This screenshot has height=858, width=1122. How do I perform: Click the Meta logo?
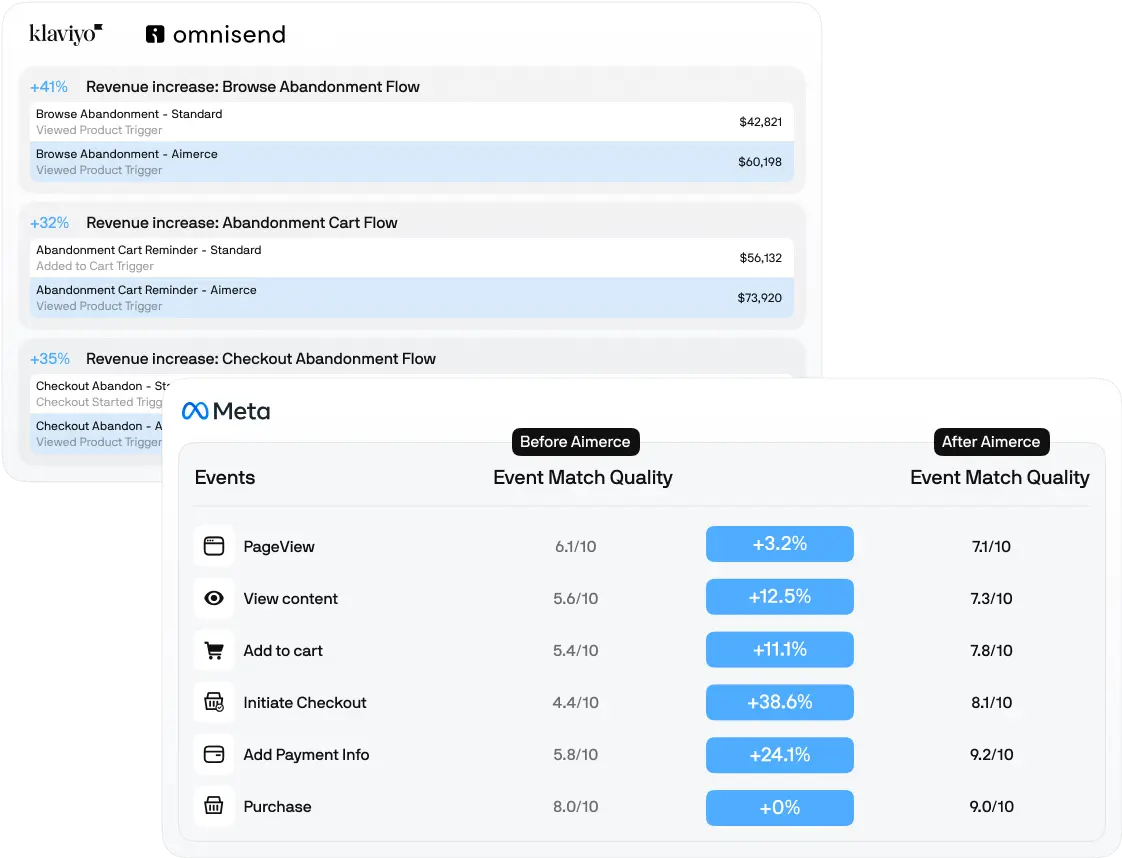tap(226, 411)
